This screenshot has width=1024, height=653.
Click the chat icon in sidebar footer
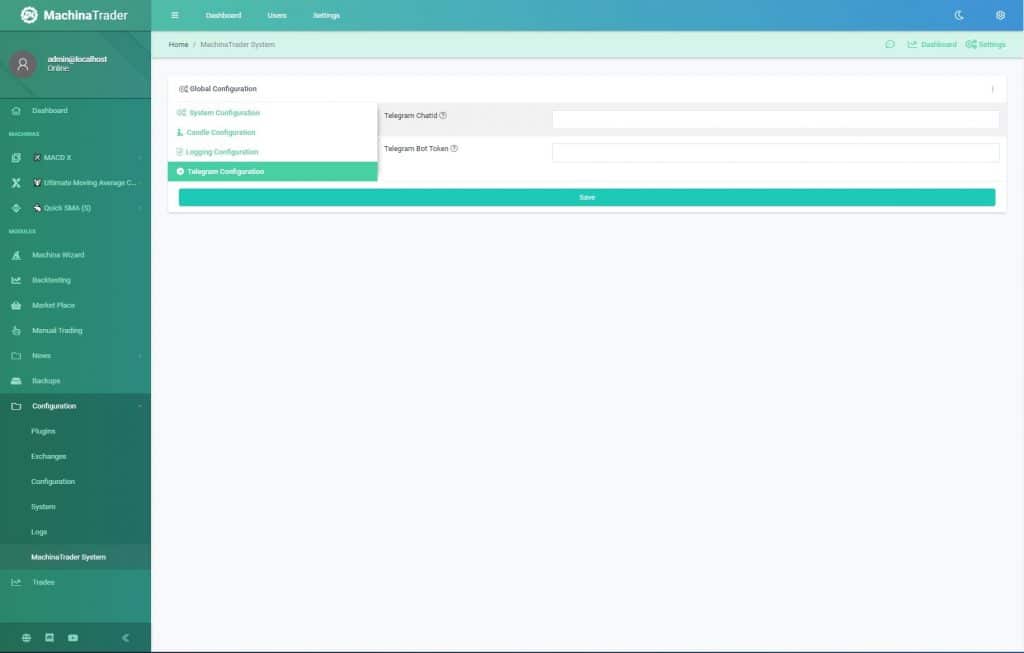click(50, 638)
